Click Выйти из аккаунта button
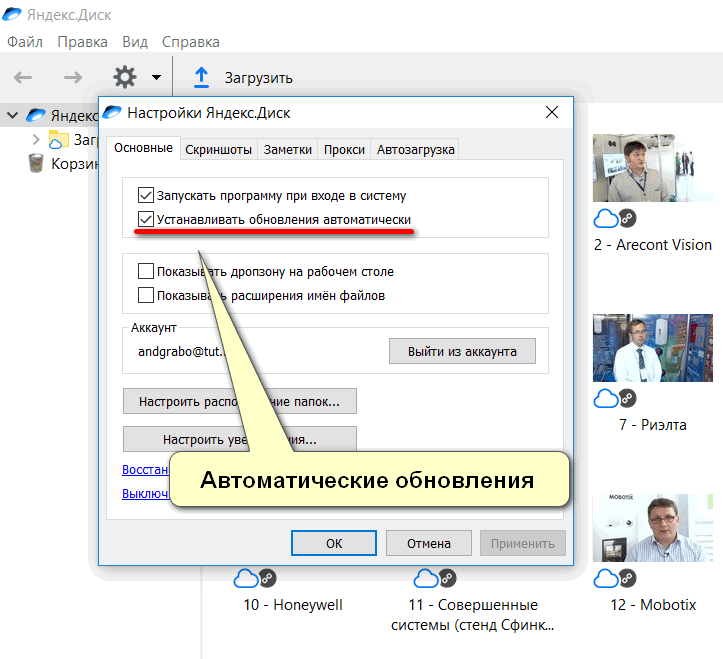723x659 pixels. 462,351
